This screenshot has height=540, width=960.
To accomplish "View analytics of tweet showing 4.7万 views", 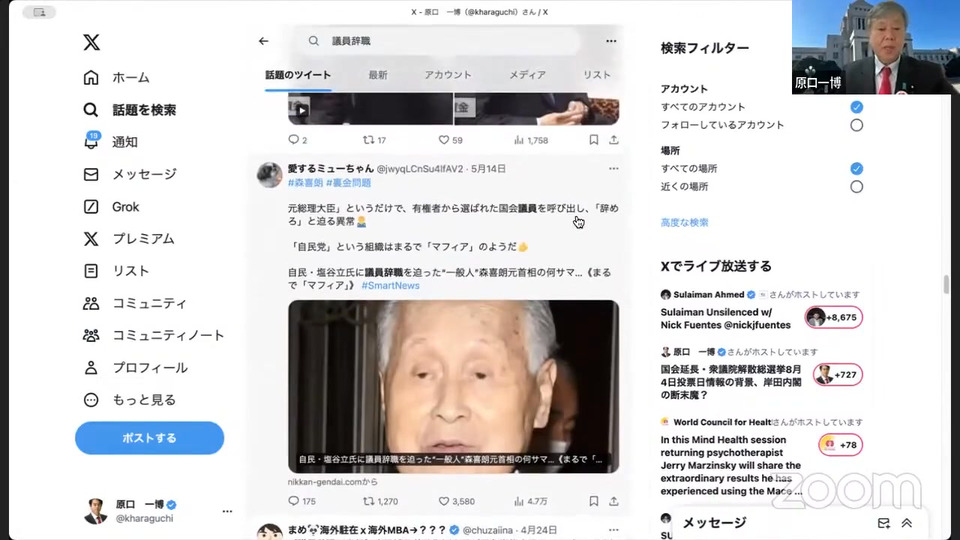I will [531, 501].
